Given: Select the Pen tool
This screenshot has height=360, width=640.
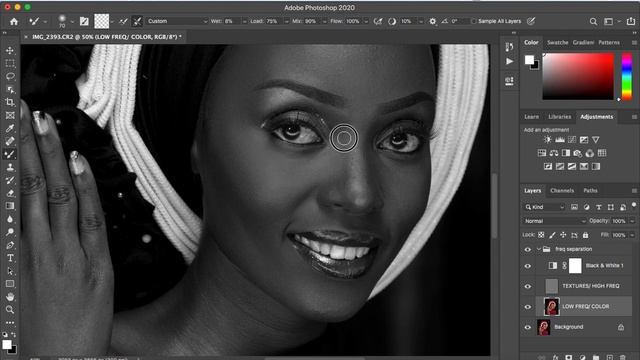Looking at the screenshot, I should 10,245.
